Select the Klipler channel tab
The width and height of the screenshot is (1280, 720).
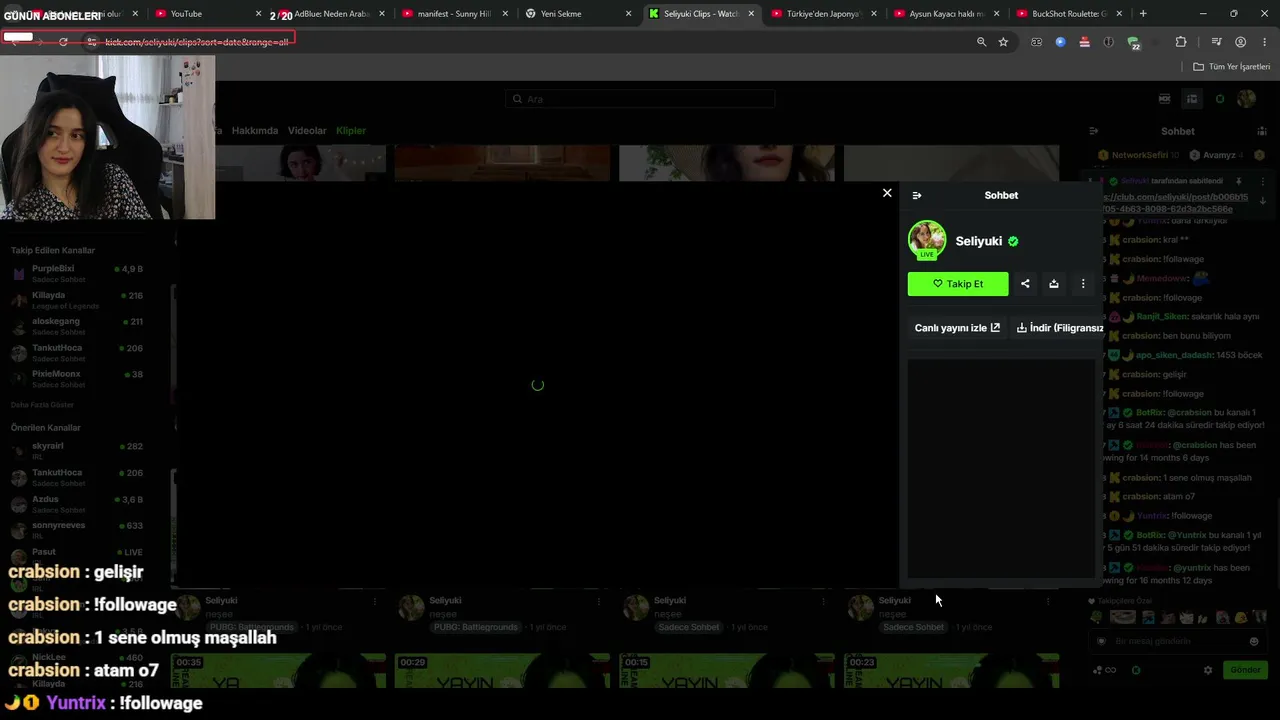[351, 131]
